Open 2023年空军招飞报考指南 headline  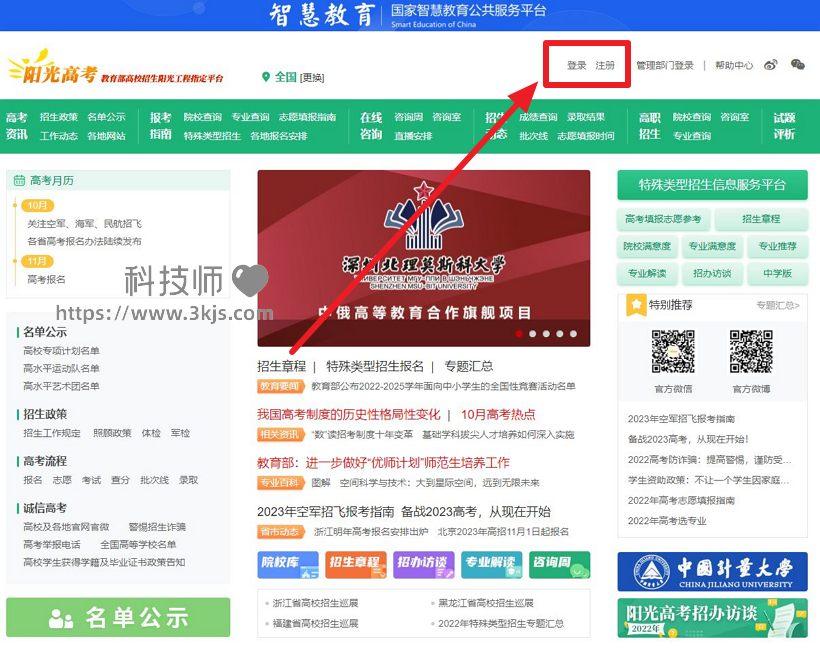(326, 511)
